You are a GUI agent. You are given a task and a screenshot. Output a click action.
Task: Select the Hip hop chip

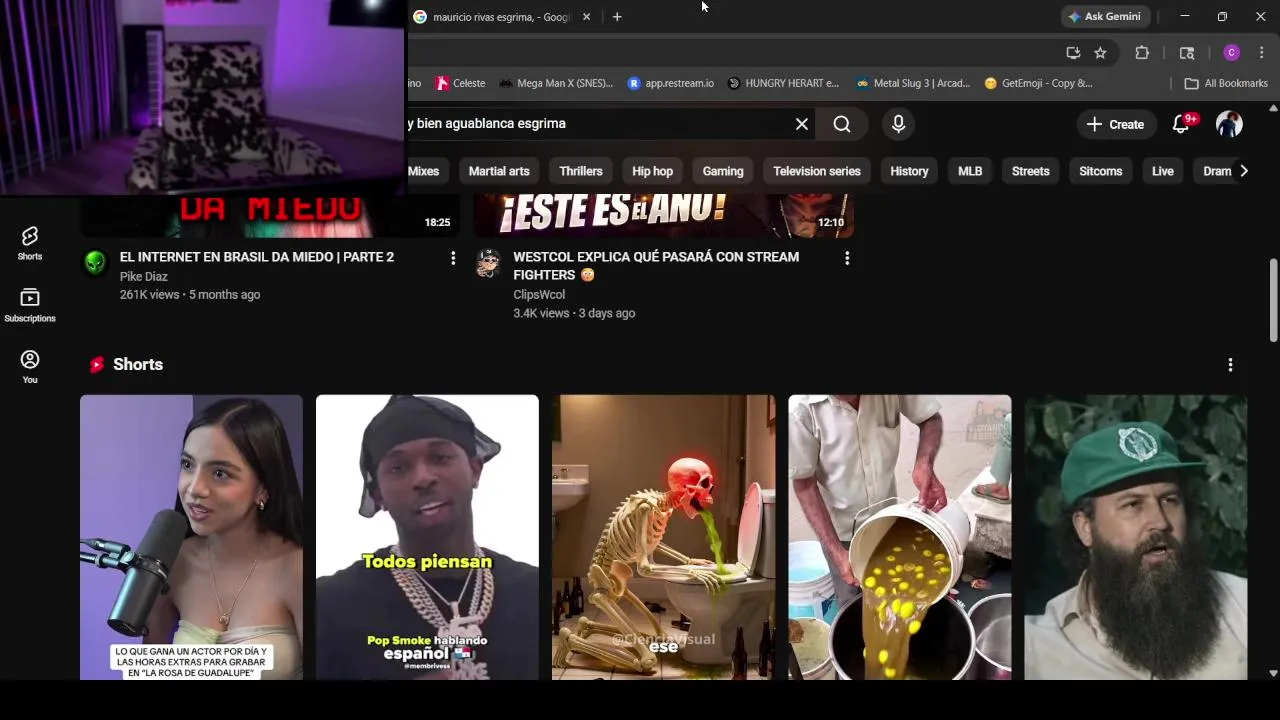652,171
